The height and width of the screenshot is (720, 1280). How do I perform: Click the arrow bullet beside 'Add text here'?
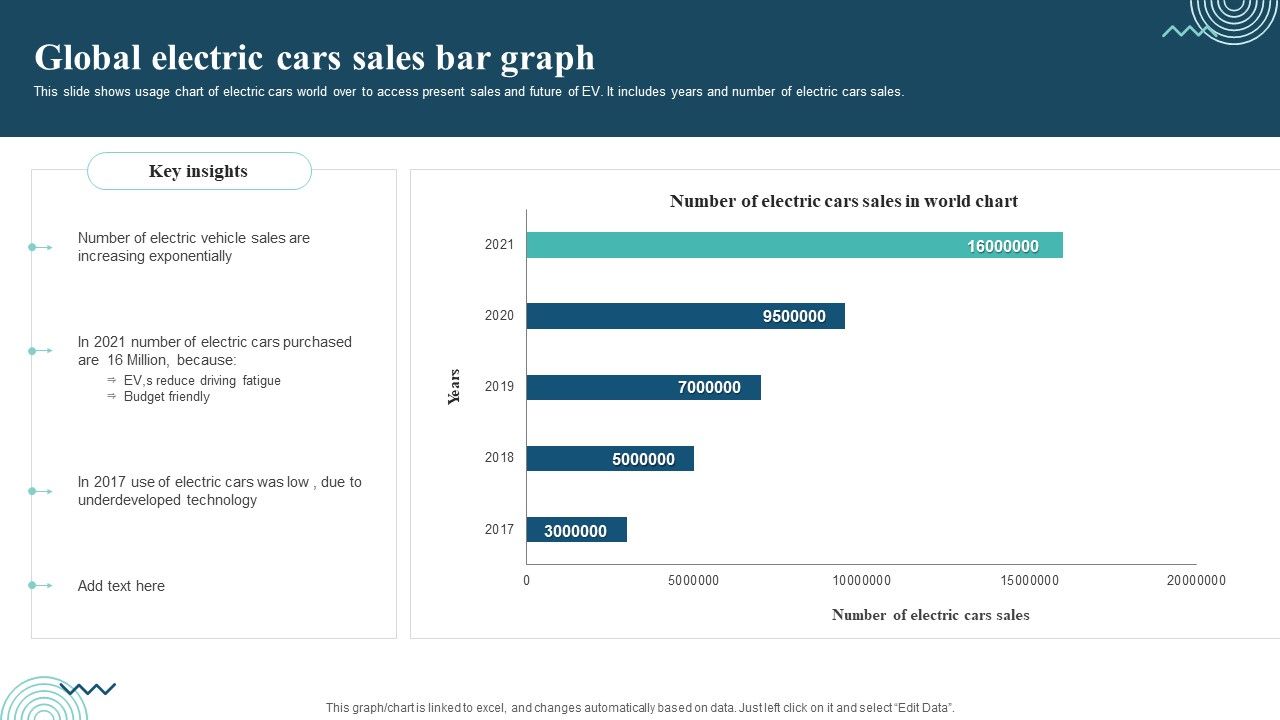click(x=40, y=585)
